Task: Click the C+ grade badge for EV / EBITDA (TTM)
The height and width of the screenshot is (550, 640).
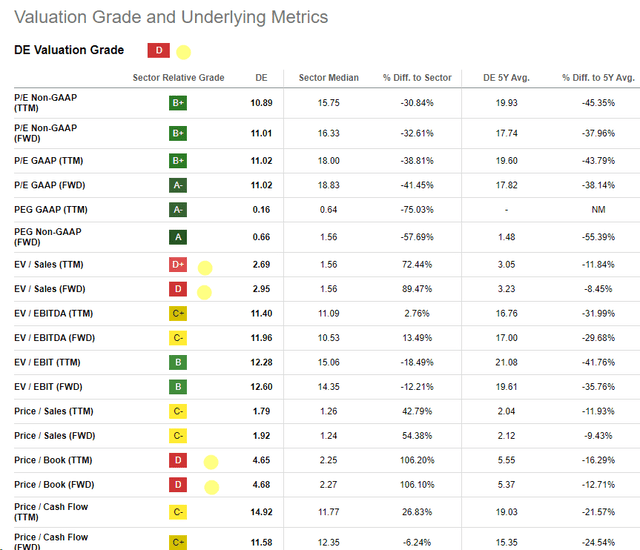Action: tap(178, 313)
